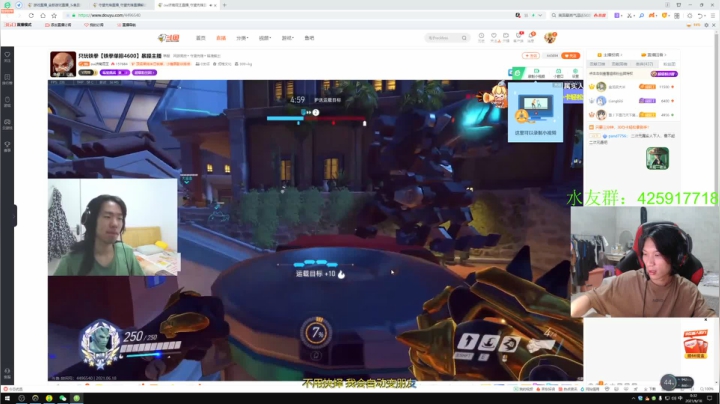
Task: Open the taskbar notification center icon
Action: [x=709, y=398]
